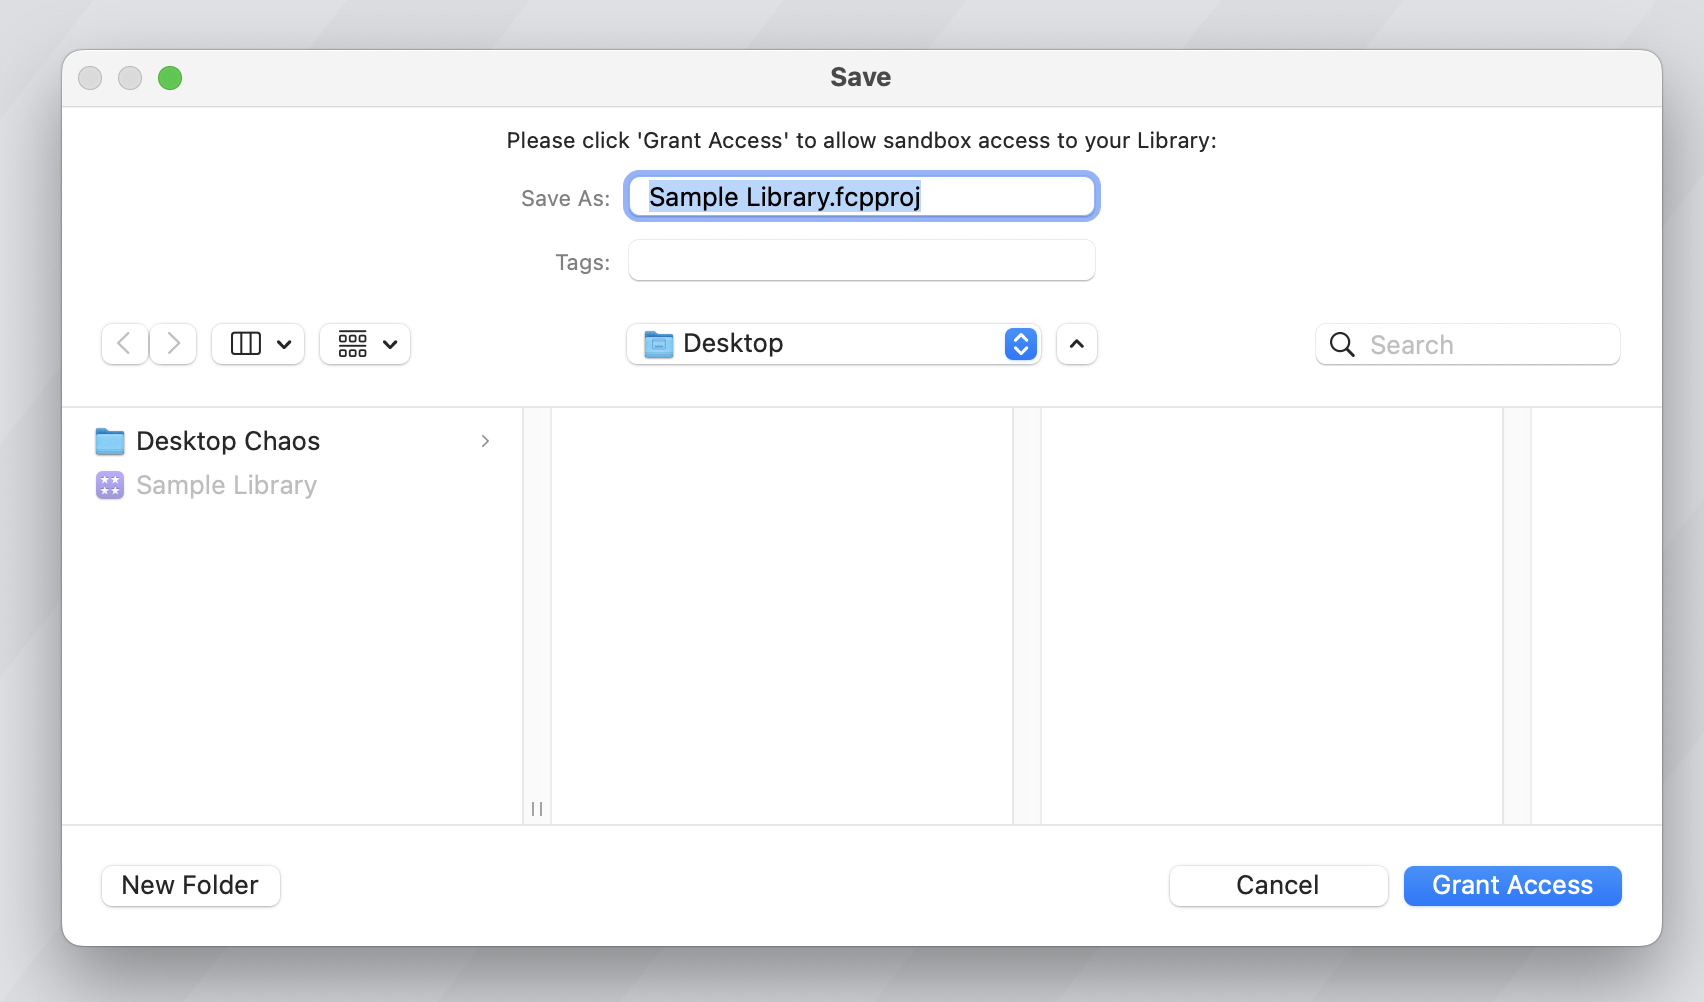The width and height of the screenshot is (1704, 1002).
Task: Click the Desktop folder icon in location popup
Action: [659, 344]
